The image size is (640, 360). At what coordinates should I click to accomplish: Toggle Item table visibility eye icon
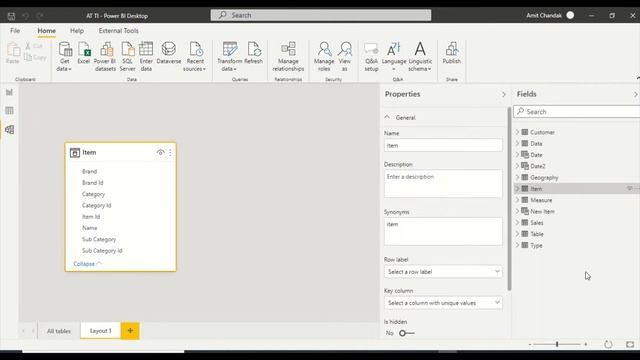pyautogui.click(x=160, y=152)
